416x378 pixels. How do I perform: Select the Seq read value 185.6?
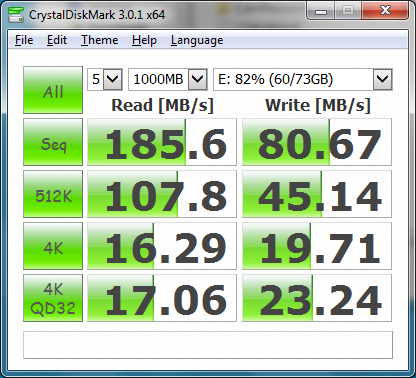[162, 142]
